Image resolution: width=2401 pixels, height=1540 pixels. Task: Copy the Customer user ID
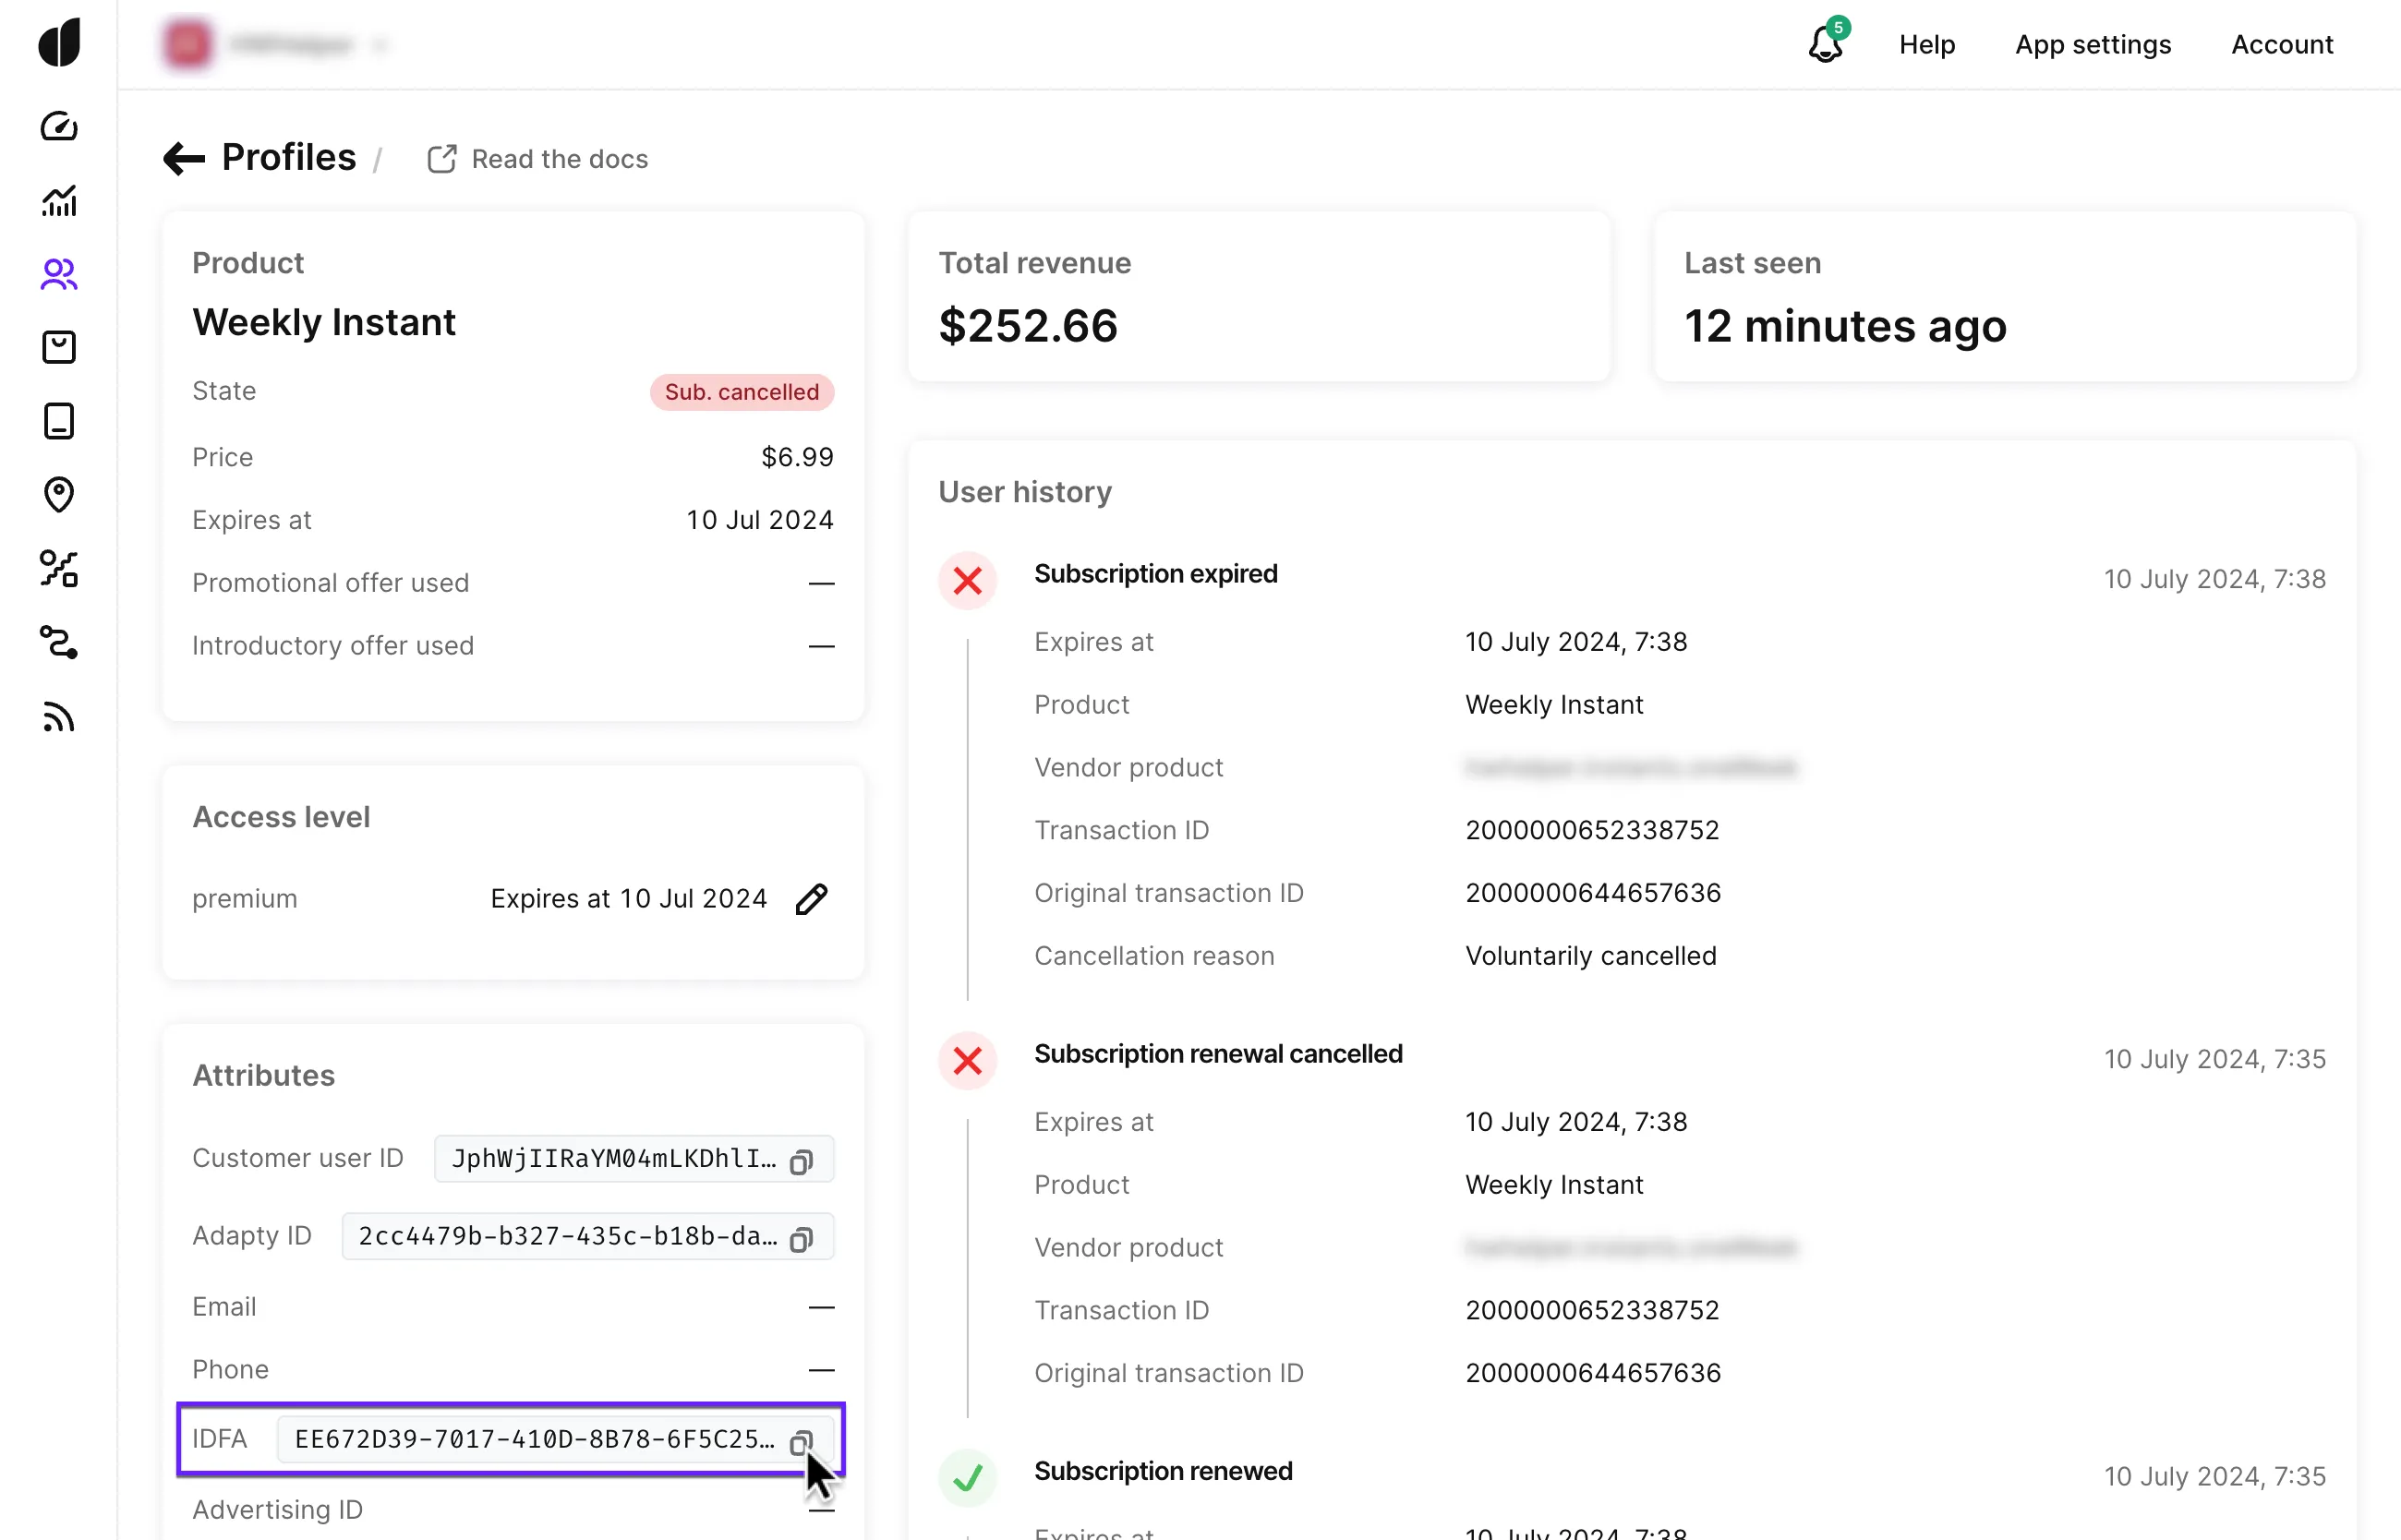pyautogui.click(x=801, y=1161)
